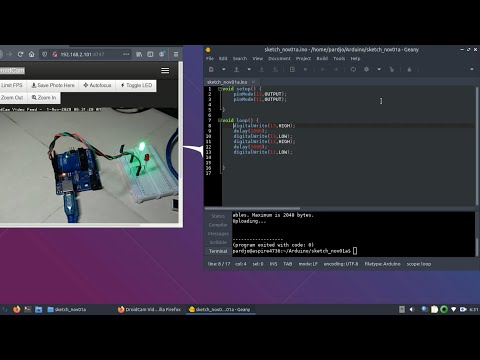The height and width of the screenshot is (360, 480).
Task: Click the editor's horizontal scrollbar
Action: pyautogui.click(x=252, y=208)
